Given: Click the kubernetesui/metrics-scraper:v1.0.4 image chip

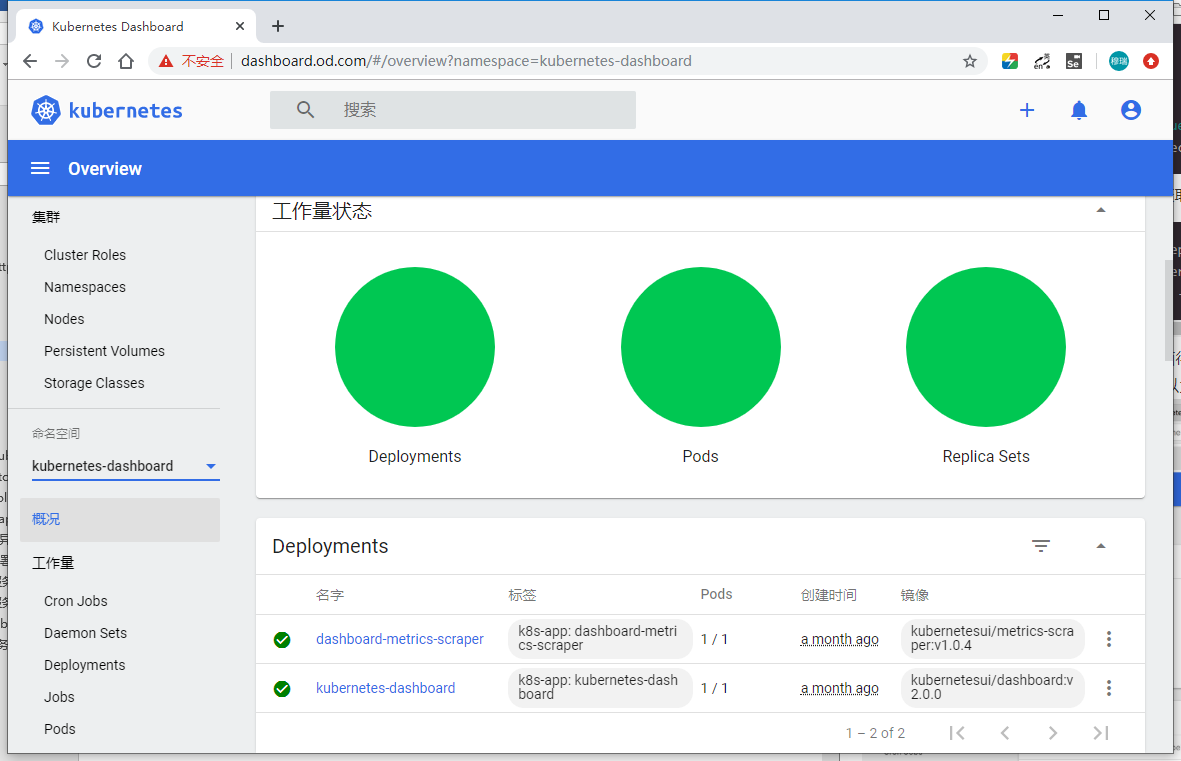Looking at the screenshot, I should (993, 639).
